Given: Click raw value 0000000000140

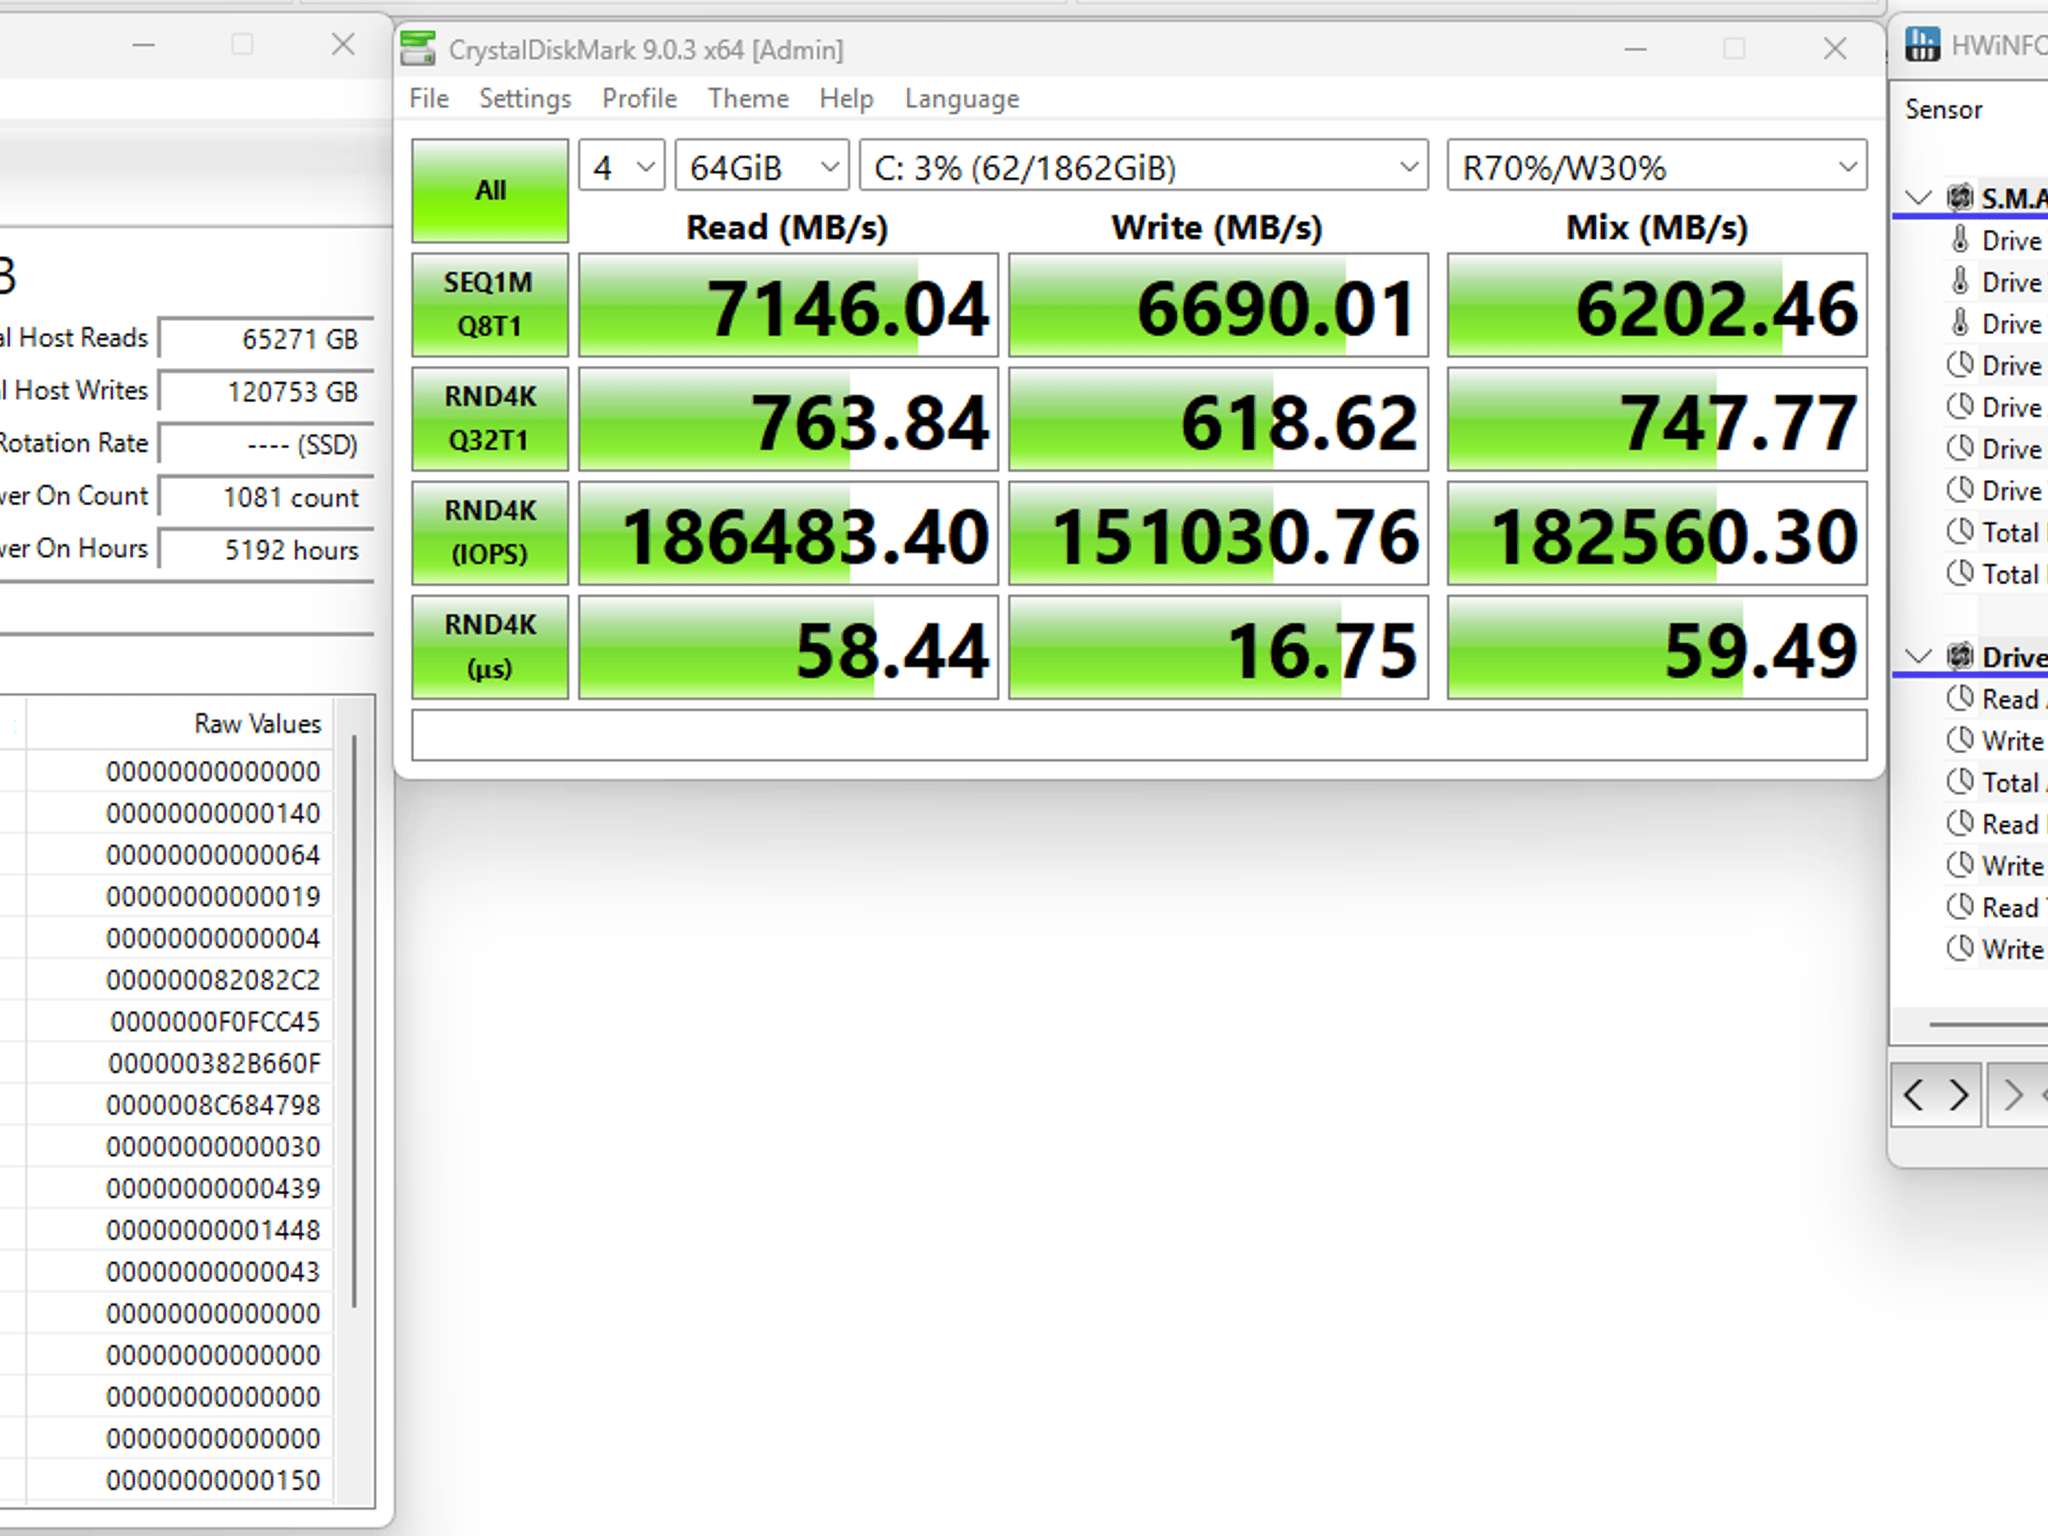Looking at the screenshot, I should coord(213,813).
